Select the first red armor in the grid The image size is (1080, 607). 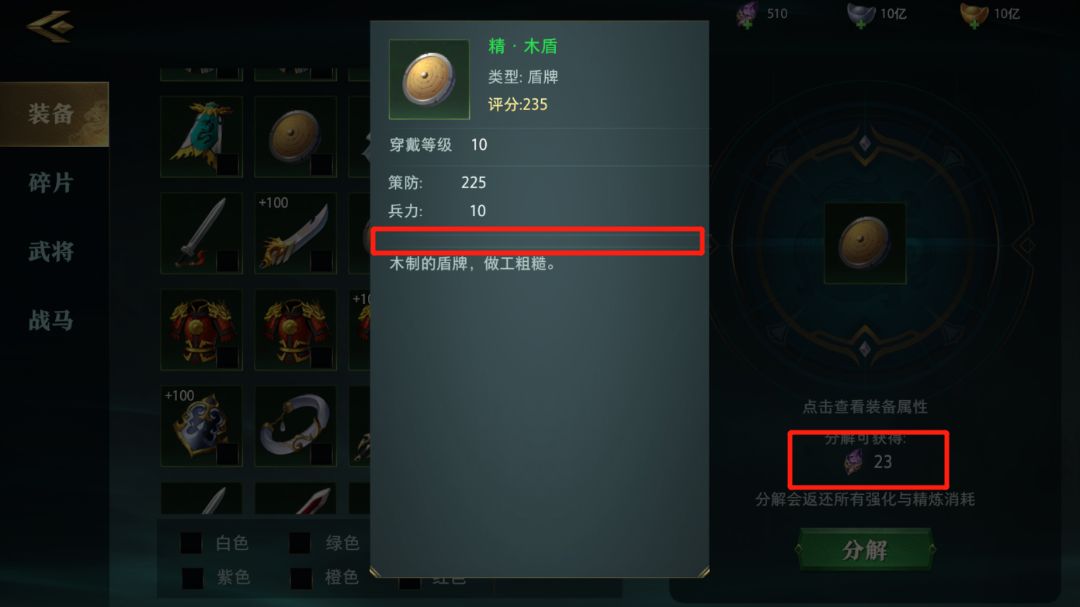tap(201, 329)
